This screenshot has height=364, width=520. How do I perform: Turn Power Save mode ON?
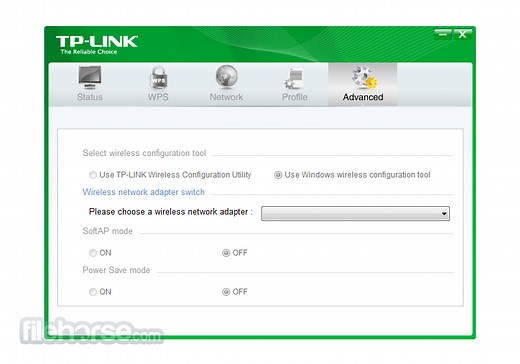(93, 292)
